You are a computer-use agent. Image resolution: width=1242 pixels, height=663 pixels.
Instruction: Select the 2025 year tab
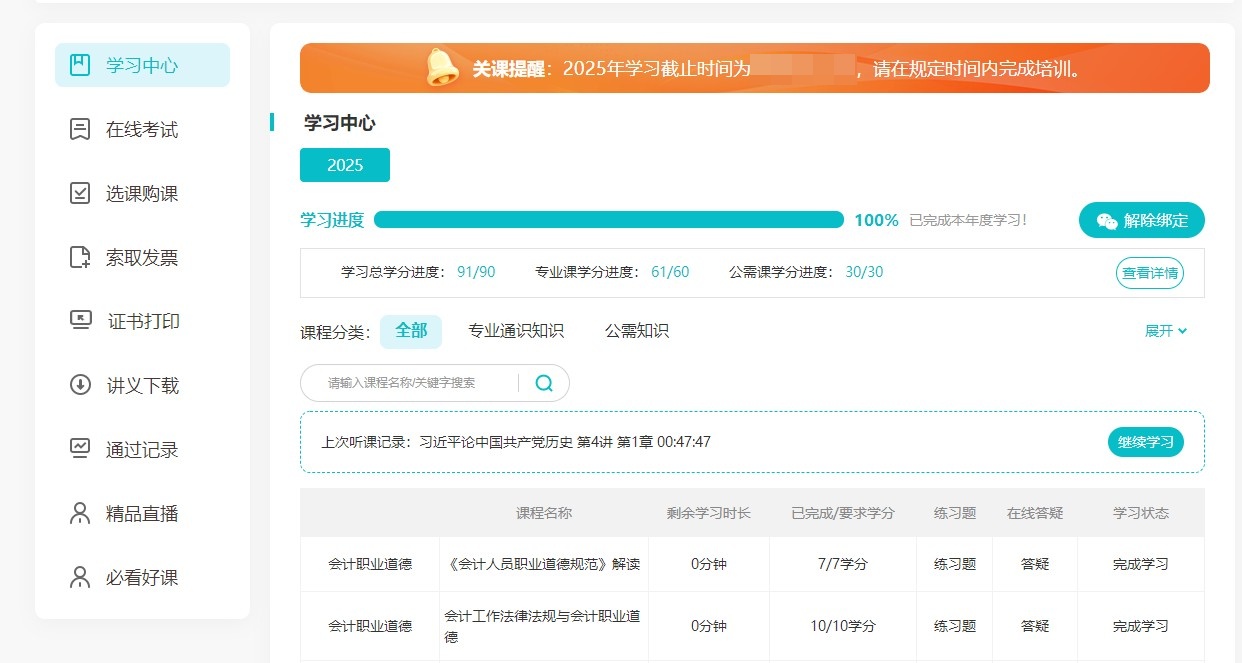pyautogui.click(x=344, y=164)
